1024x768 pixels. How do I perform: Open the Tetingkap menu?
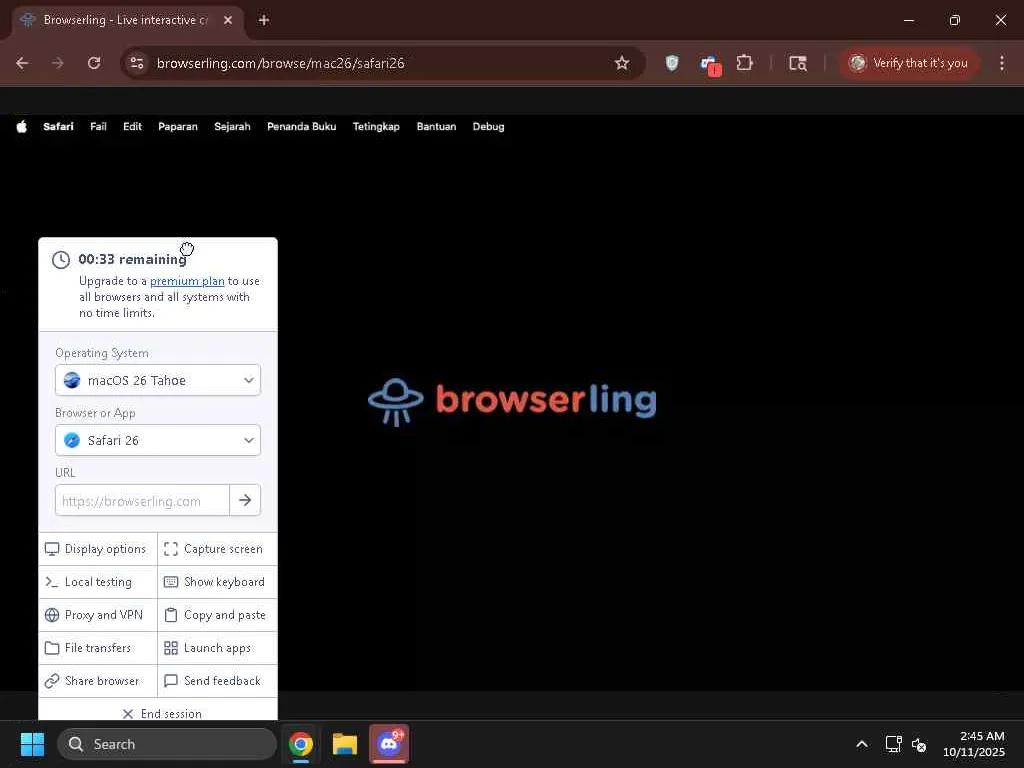tap(376, 127)
